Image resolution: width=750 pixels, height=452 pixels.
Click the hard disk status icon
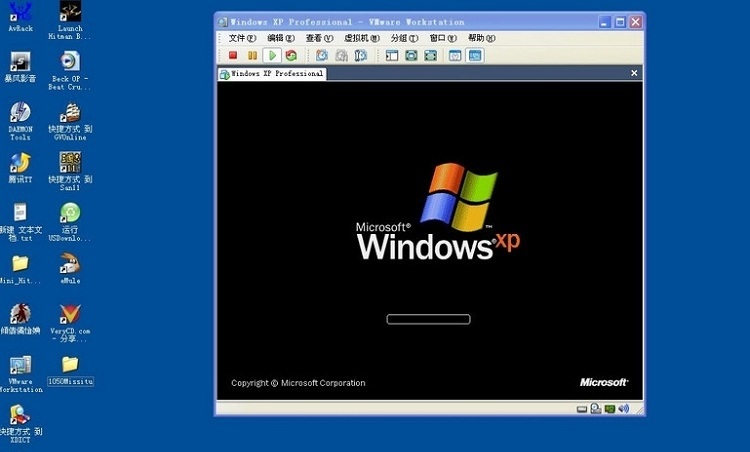[x=581, y=408]
